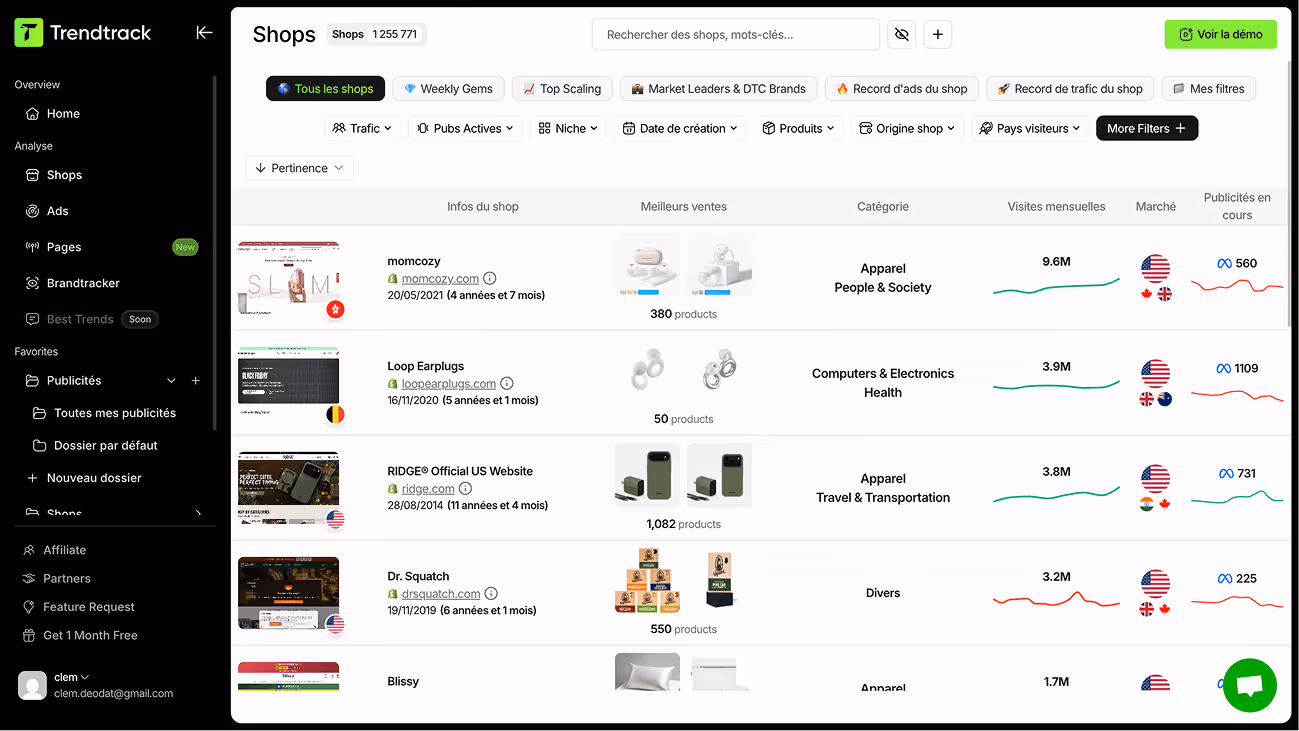Open the chat support bubble
The height and width of the screenshot is (731, 1299).
coord(1250,685)
